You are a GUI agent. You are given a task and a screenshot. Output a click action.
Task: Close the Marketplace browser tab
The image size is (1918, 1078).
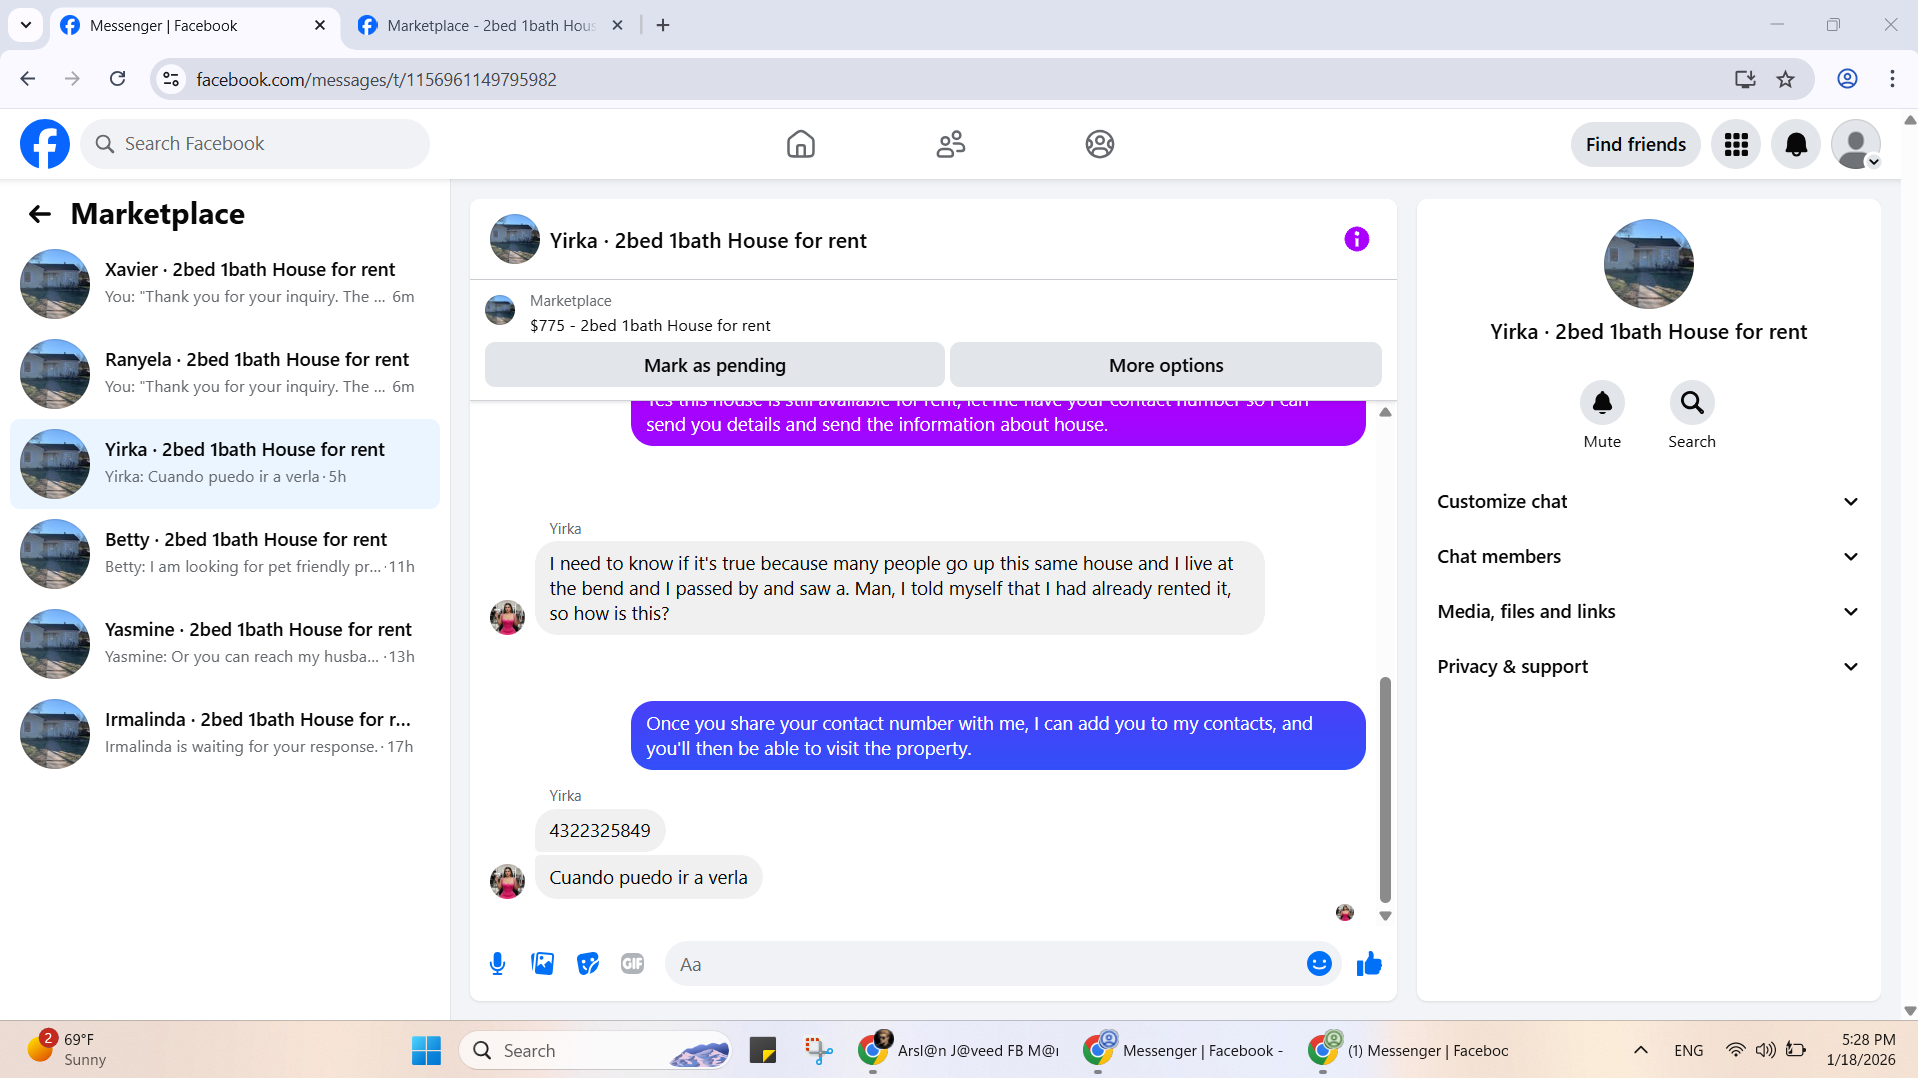point(617,25)
